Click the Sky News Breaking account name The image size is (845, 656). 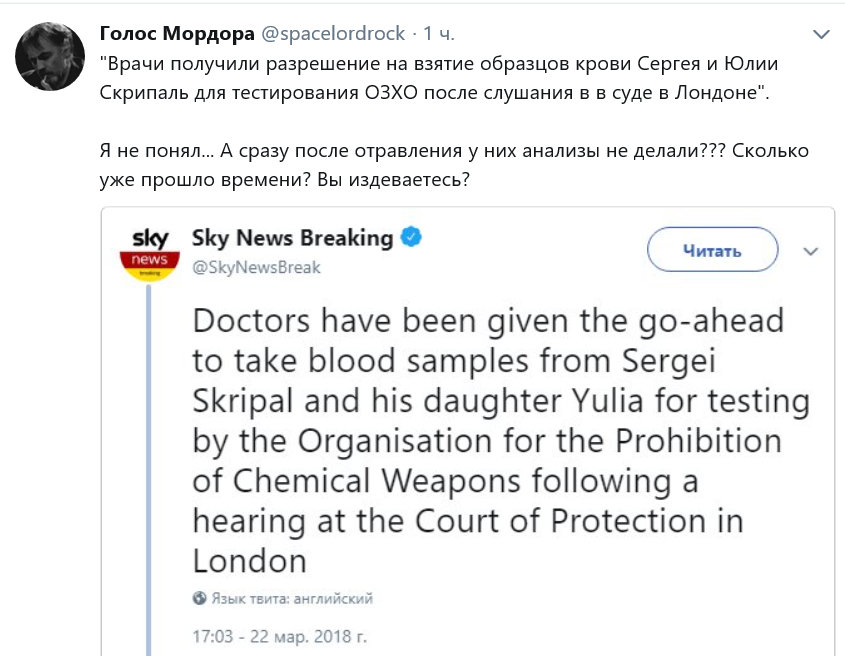pyautogui.click(x=292, y=238)
